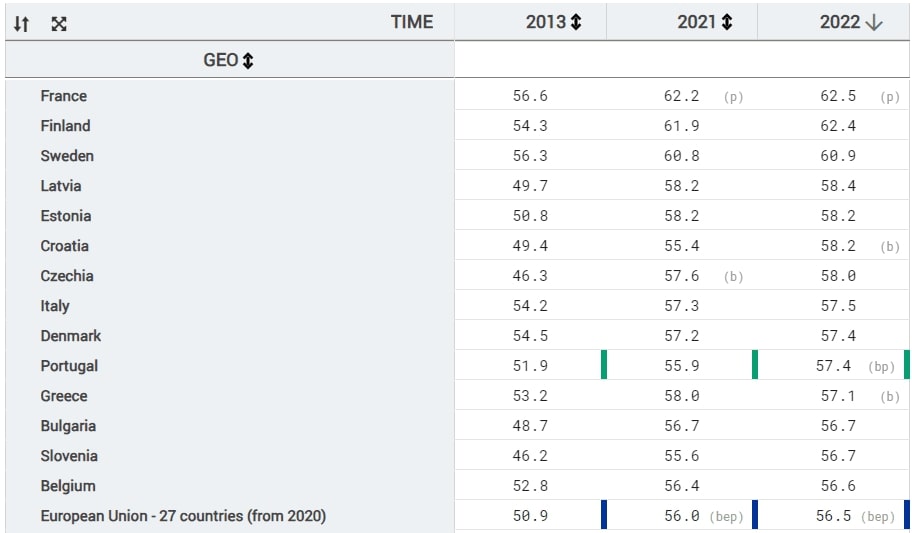Click the green marker in Portugal 2013 cell
The height and width of the screenshot is (533, 912).
[604, 365]
